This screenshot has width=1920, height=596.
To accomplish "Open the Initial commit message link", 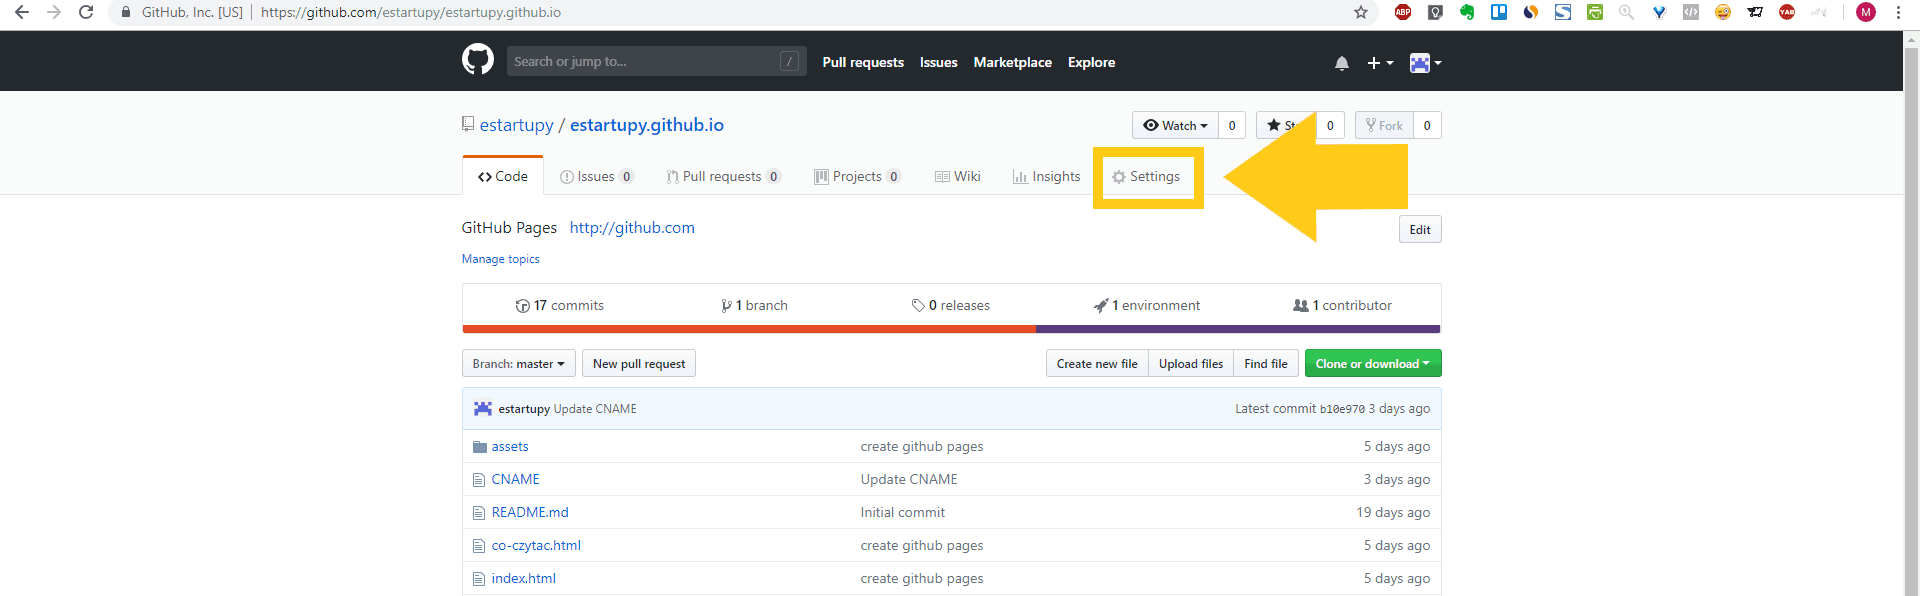I will pos(903,513).
